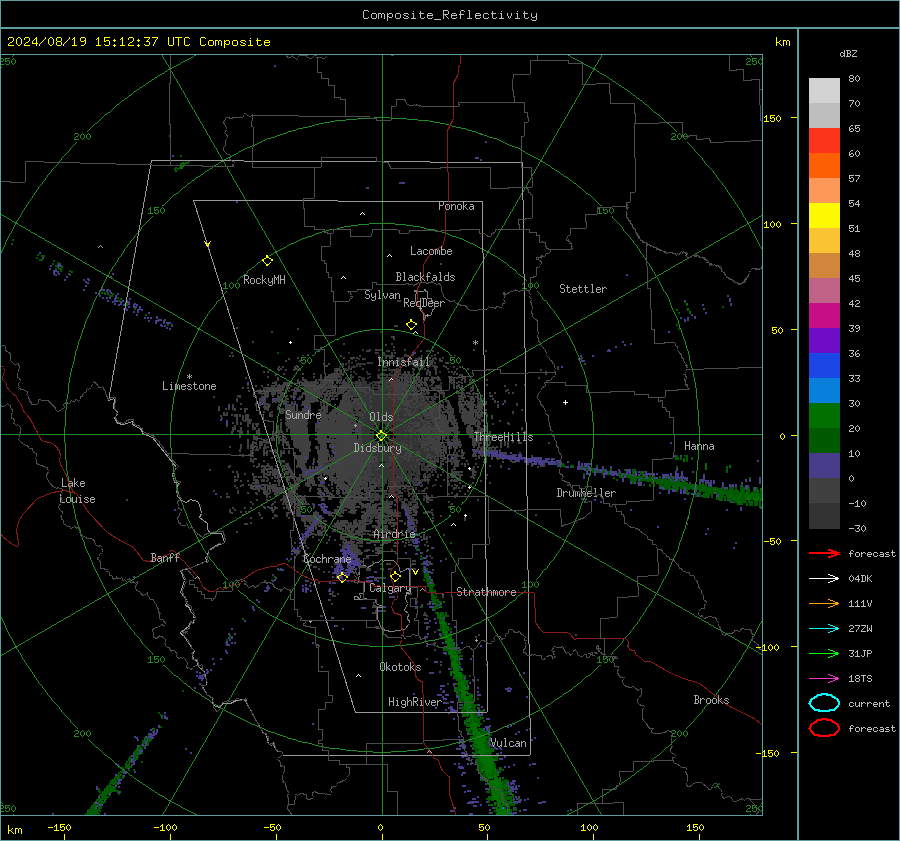Click the Ponoka city label
Screen dimensions: 900x841
(456, 206)
